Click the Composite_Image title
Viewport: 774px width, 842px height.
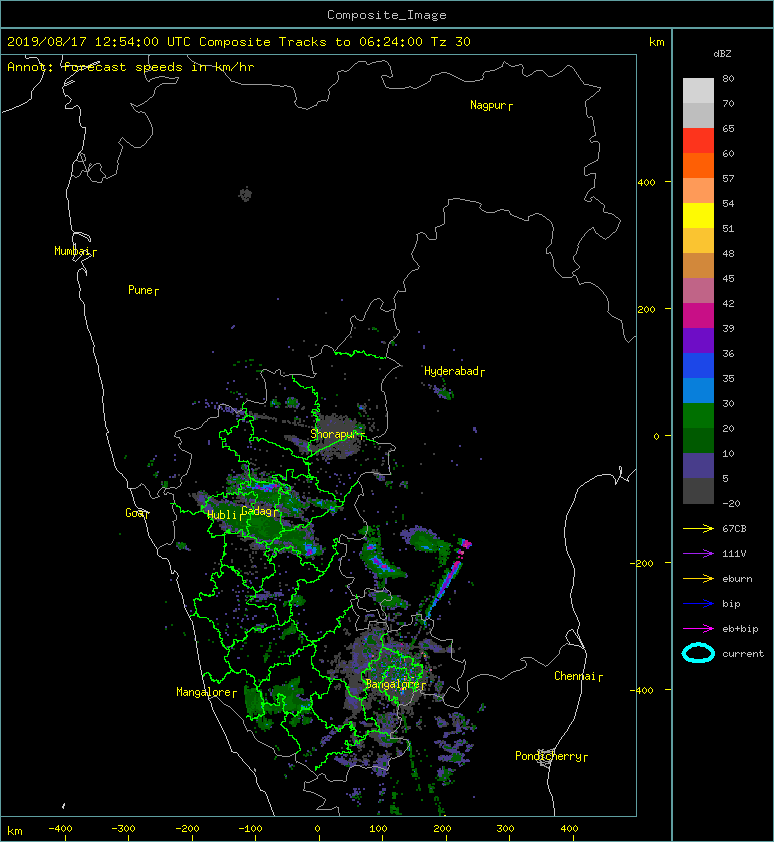387,15
